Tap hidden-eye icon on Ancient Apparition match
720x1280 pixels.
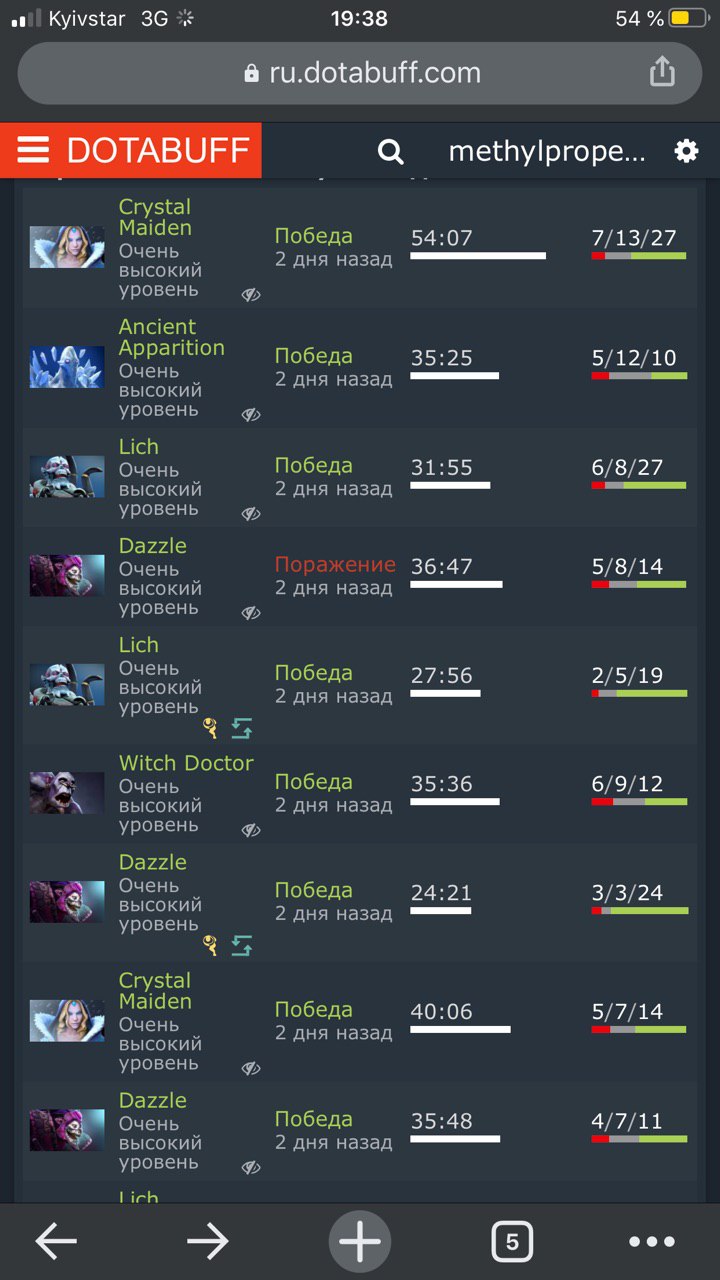click(x=251, y=414)
